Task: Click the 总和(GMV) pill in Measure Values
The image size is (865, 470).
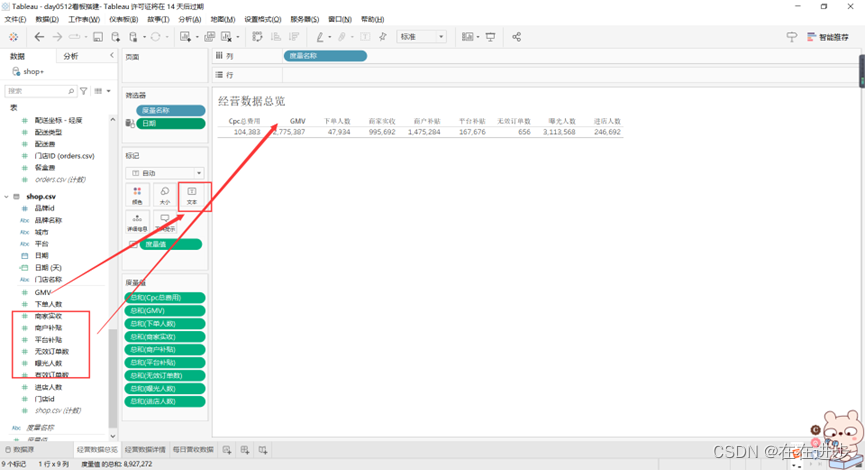Action: pos(165,311)
